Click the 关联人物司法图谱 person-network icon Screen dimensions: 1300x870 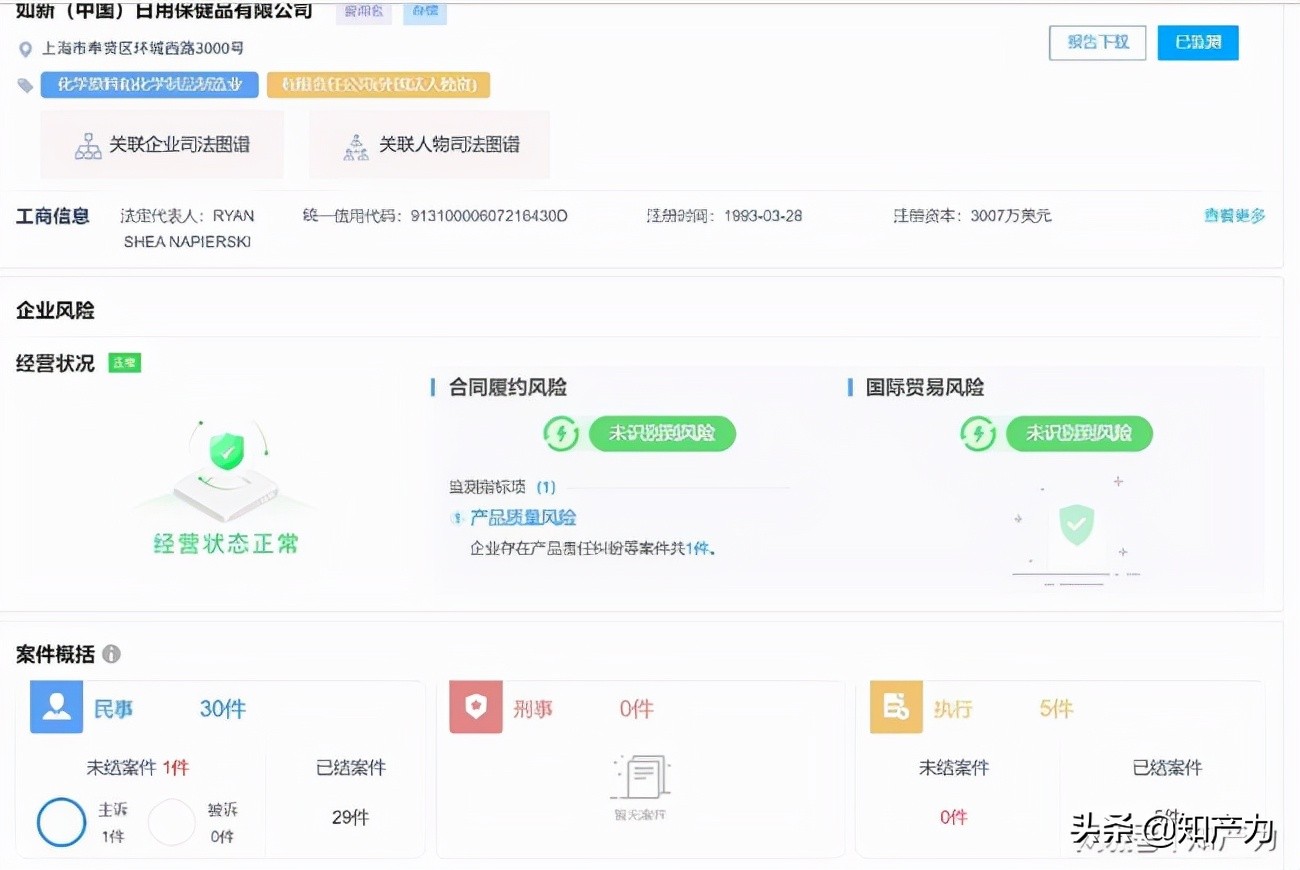(x=356, y=144)
